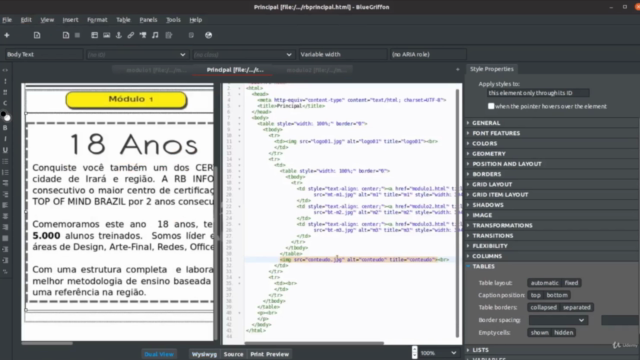
Task: Open the File menu
Action: coord(7,20)
